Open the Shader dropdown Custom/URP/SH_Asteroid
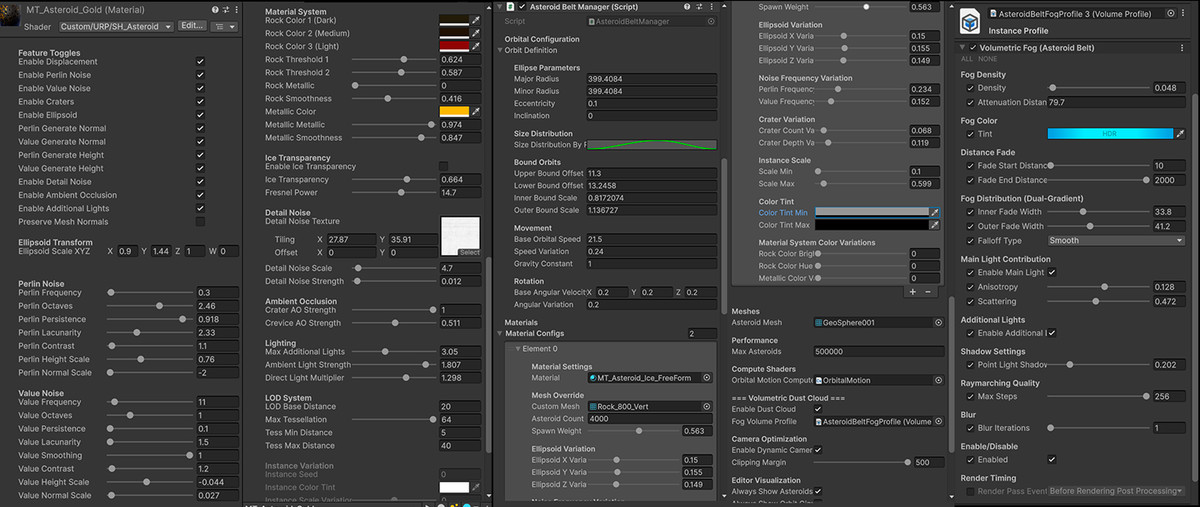 (116, 25)
